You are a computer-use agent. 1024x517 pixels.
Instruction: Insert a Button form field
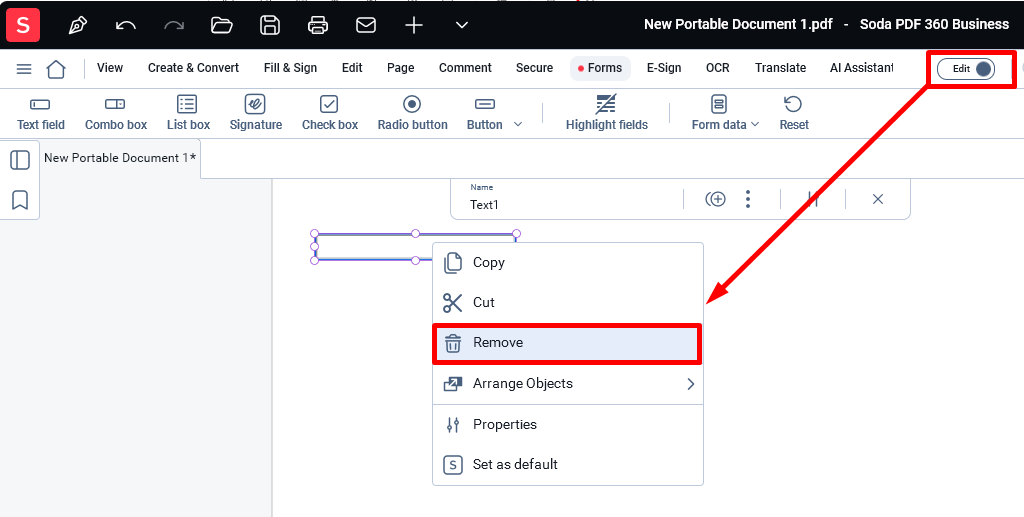485,114
